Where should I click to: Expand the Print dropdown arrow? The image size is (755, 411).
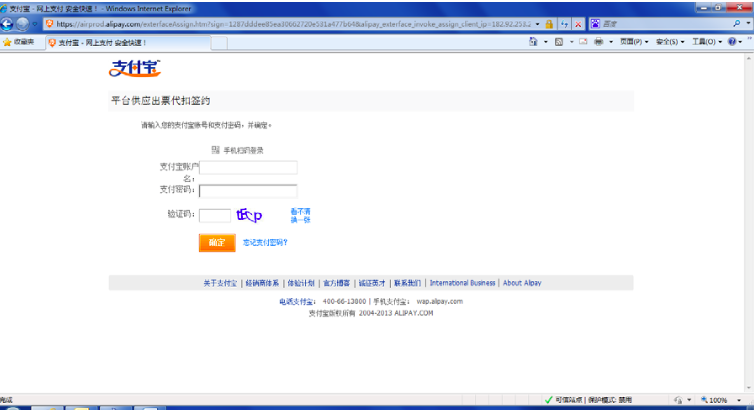tap(611, 42)
